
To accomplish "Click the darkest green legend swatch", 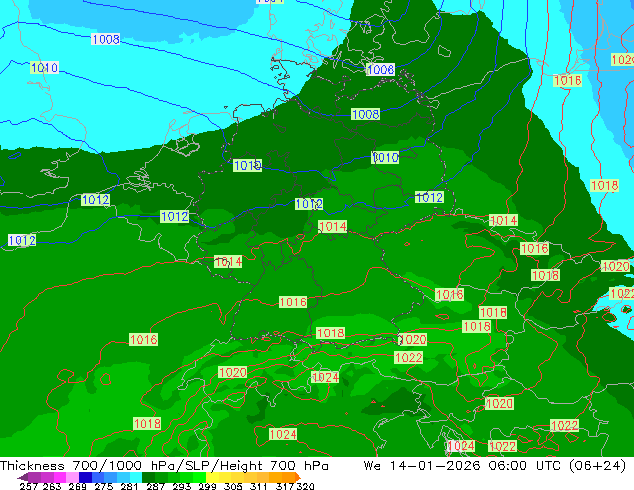I will [x=148, y=477].
